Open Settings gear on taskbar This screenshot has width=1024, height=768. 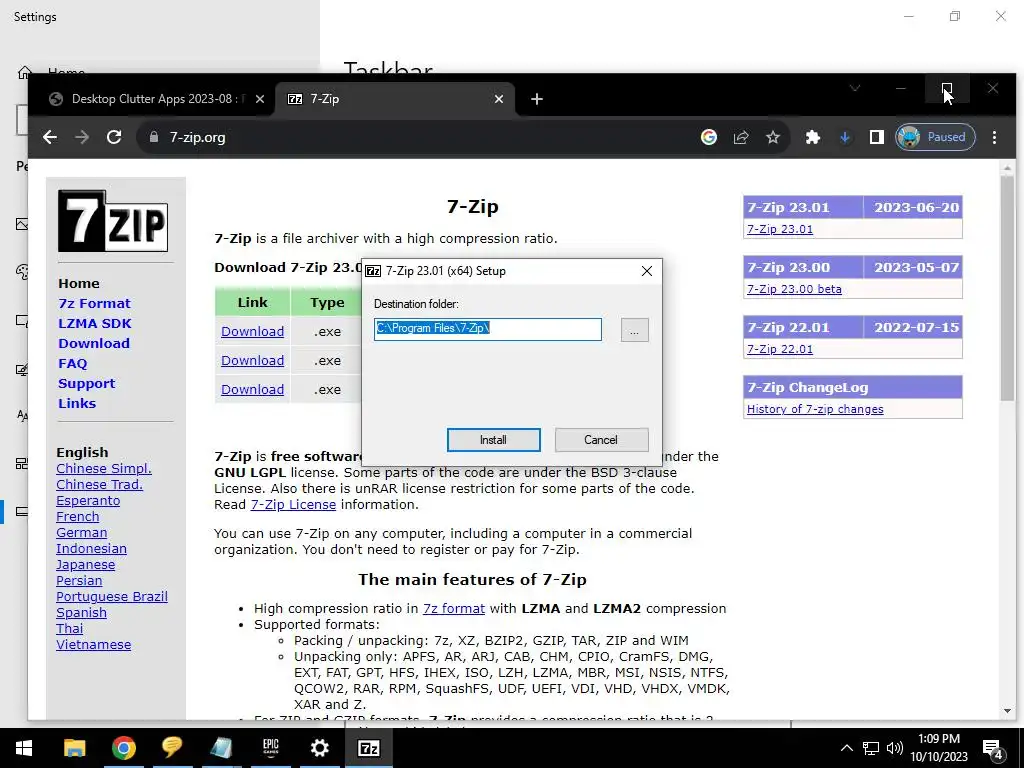(319, 748)
